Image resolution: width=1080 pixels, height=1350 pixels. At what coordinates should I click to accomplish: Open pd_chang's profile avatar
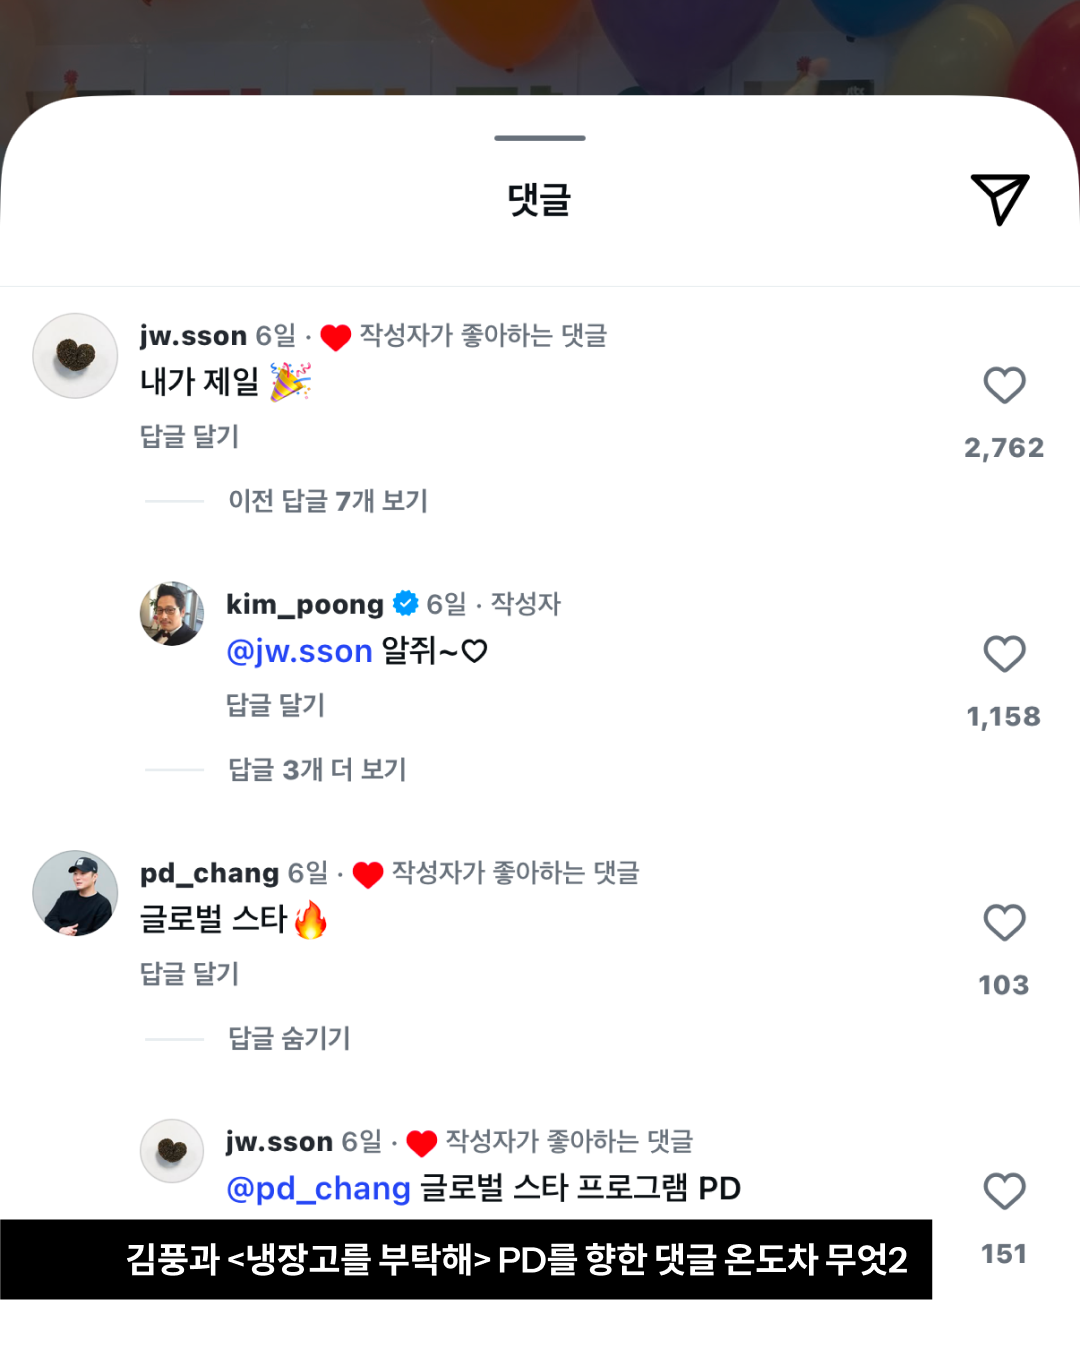pos(75,893)
